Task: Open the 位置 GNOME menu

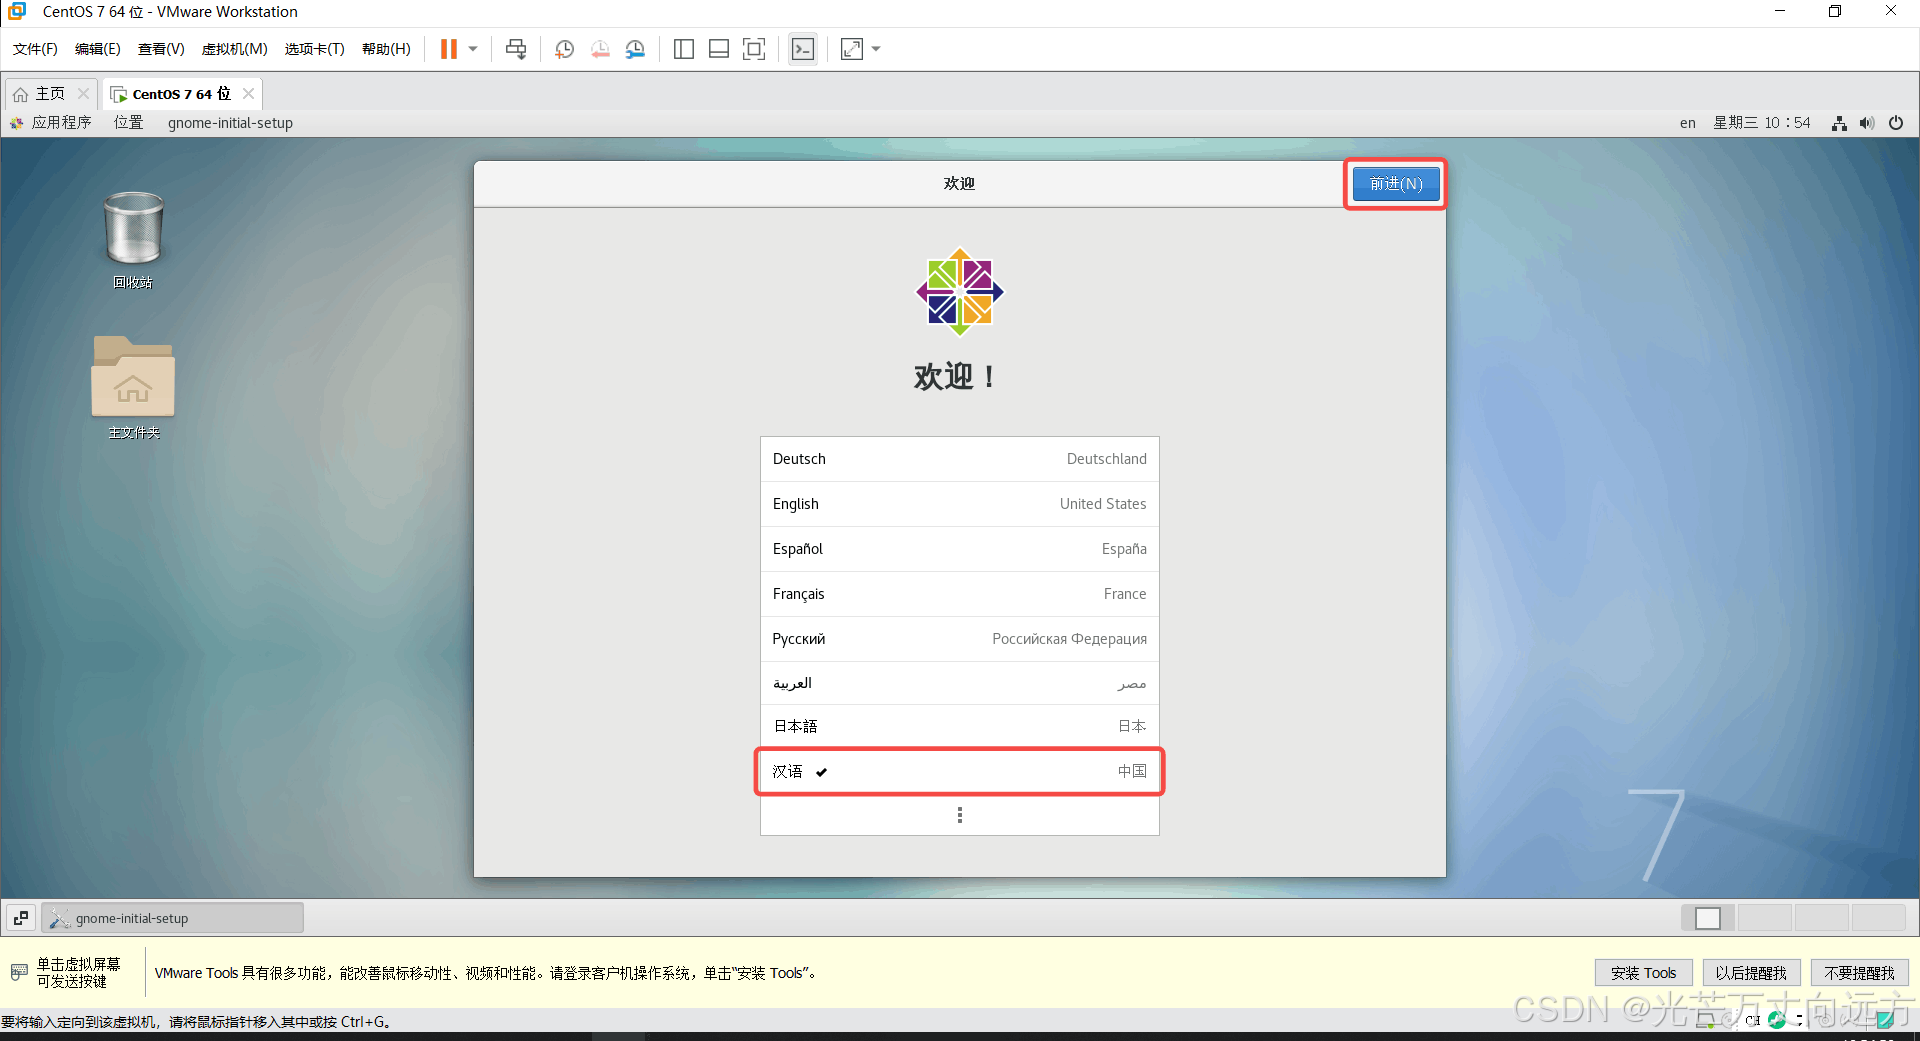Action: point(128,122)
